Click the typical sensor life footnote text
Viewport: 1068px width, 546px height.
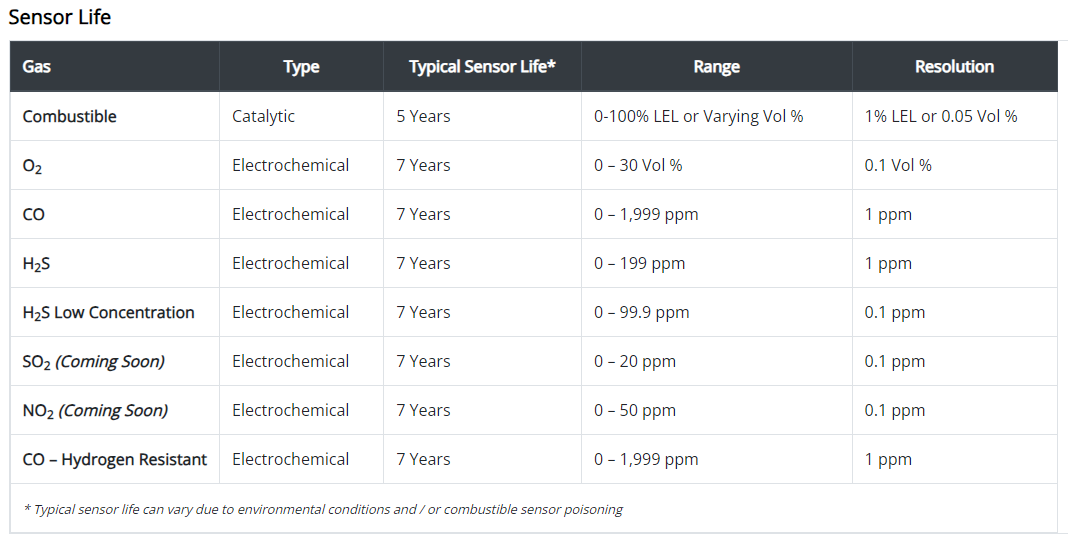coord(323,509)
